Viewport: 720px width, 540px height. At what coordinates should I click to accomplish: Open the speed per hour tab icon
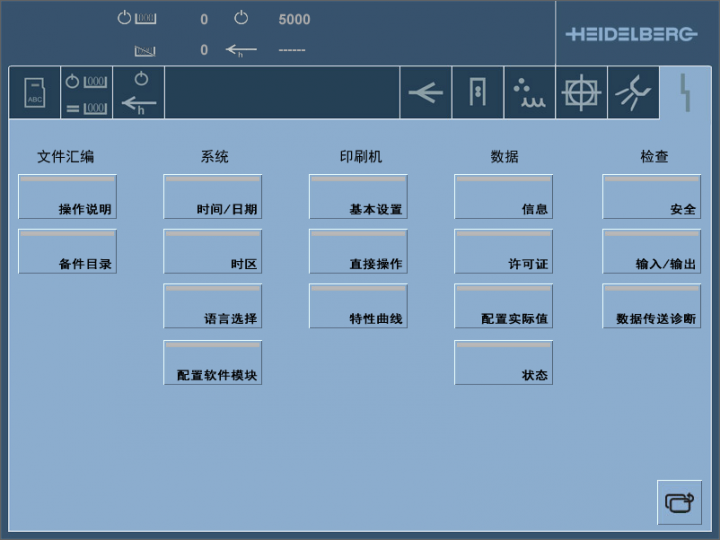point(139,92)
